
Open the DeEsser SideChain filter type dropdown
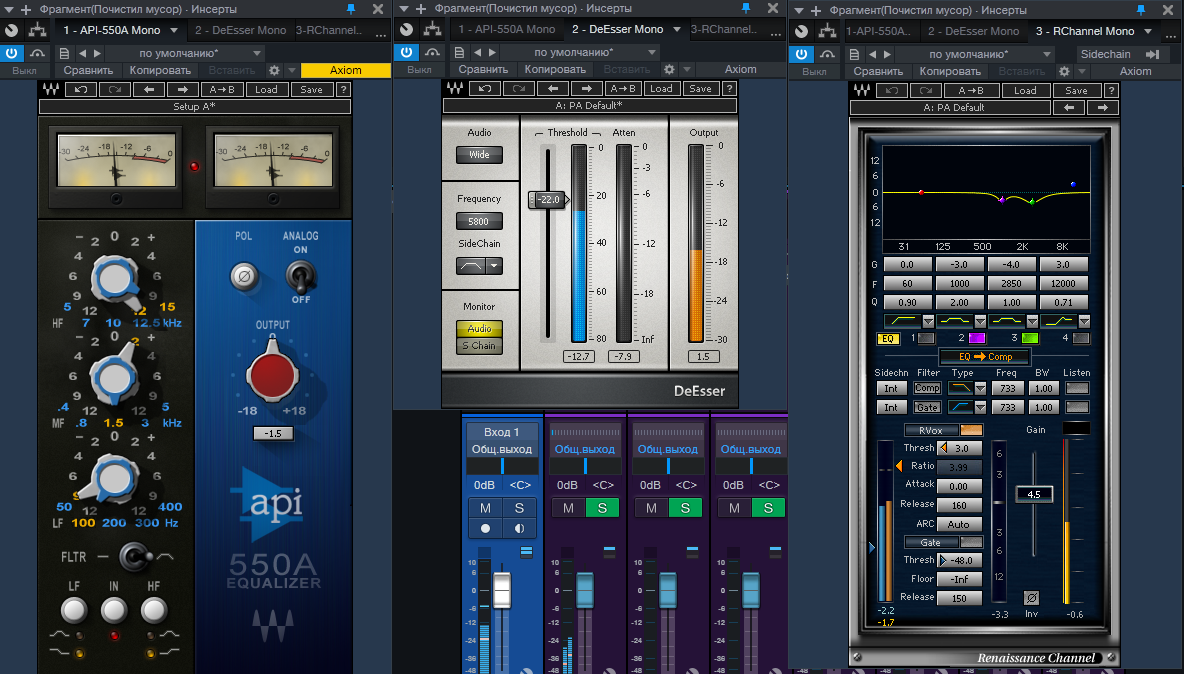tap(495, 266)
